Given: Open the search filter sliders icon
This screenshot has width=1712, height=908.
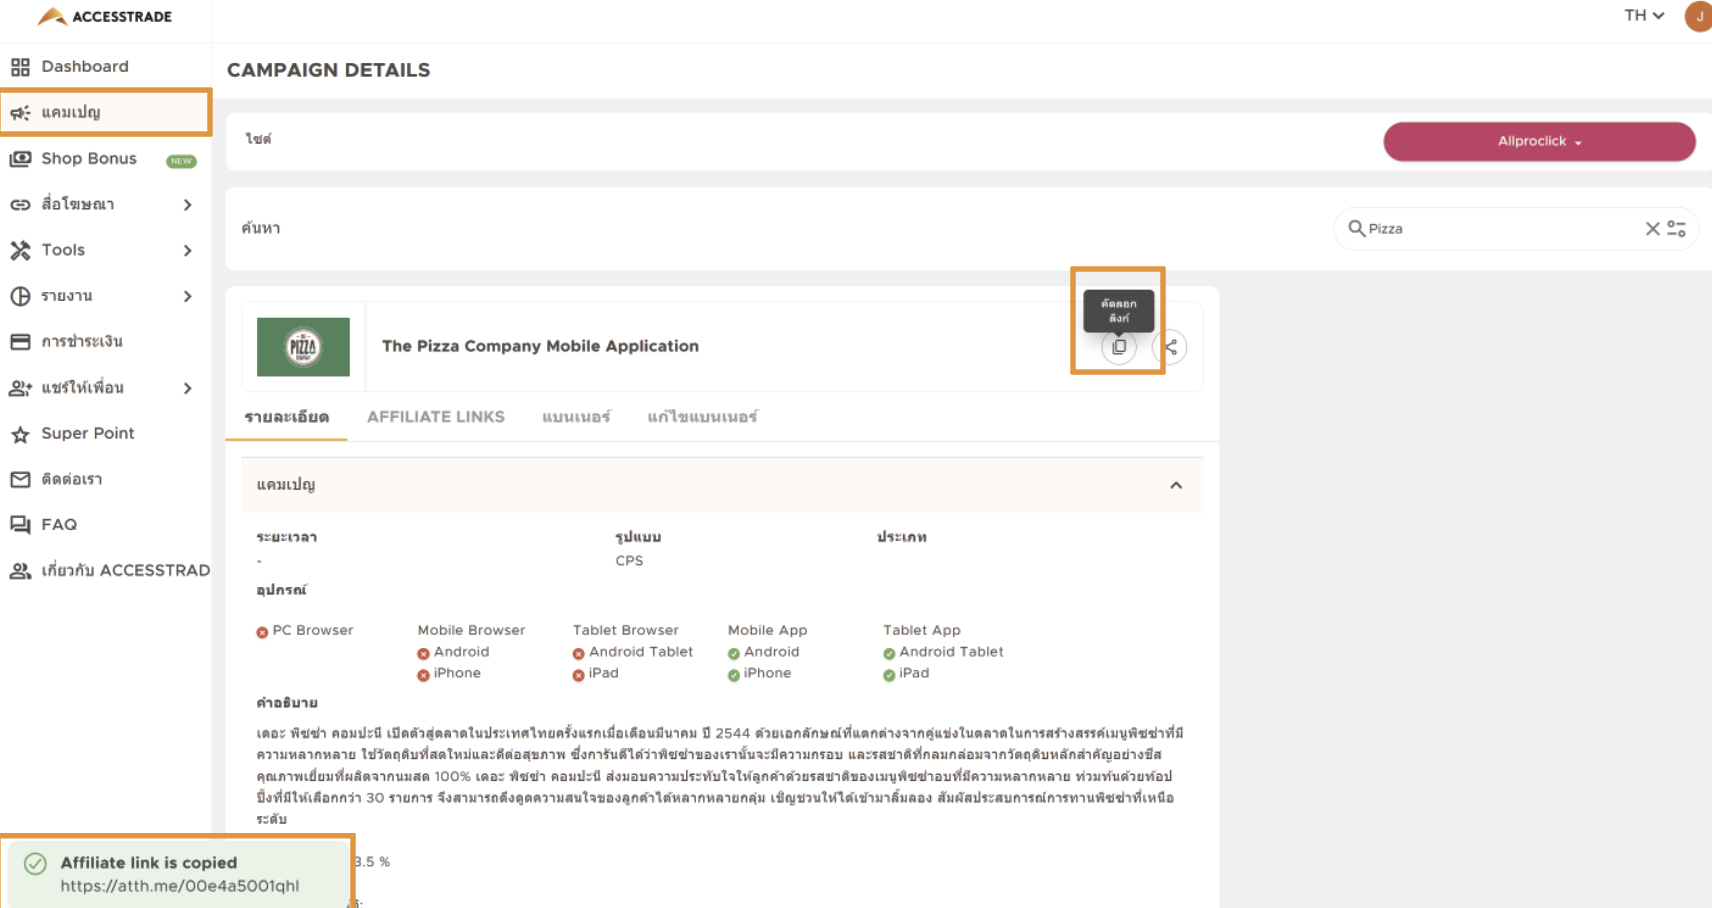Looking at the screenshot, I should [1677, 229].
